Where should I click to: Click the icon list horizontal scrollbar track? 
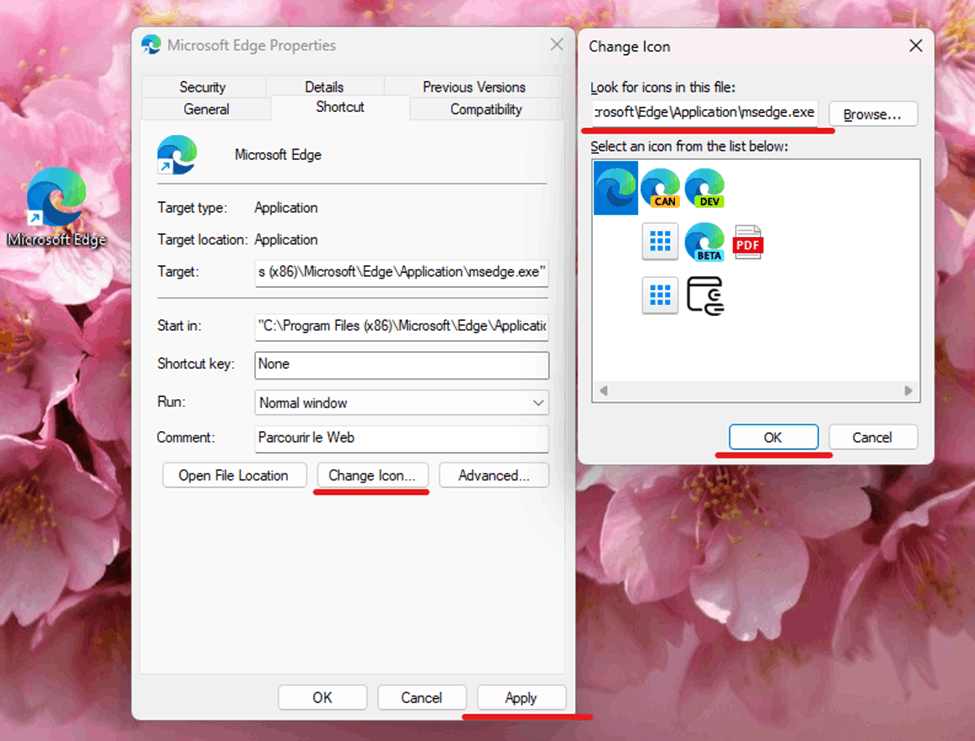(x=756, y=390)
